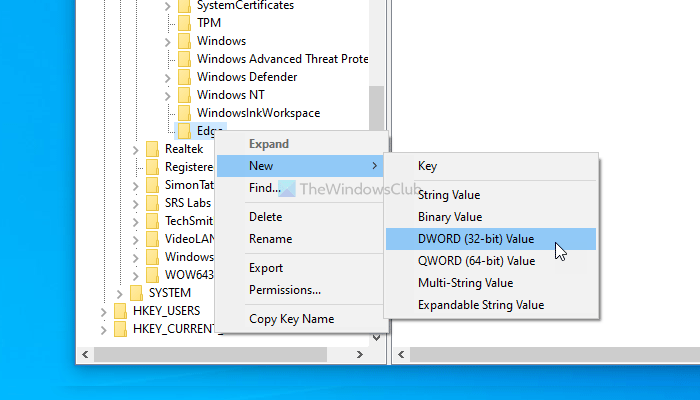The width and height of the screenshot is (700, 400).
Task: Click the SimonTatham folder icon
Action: pos(152,185)
